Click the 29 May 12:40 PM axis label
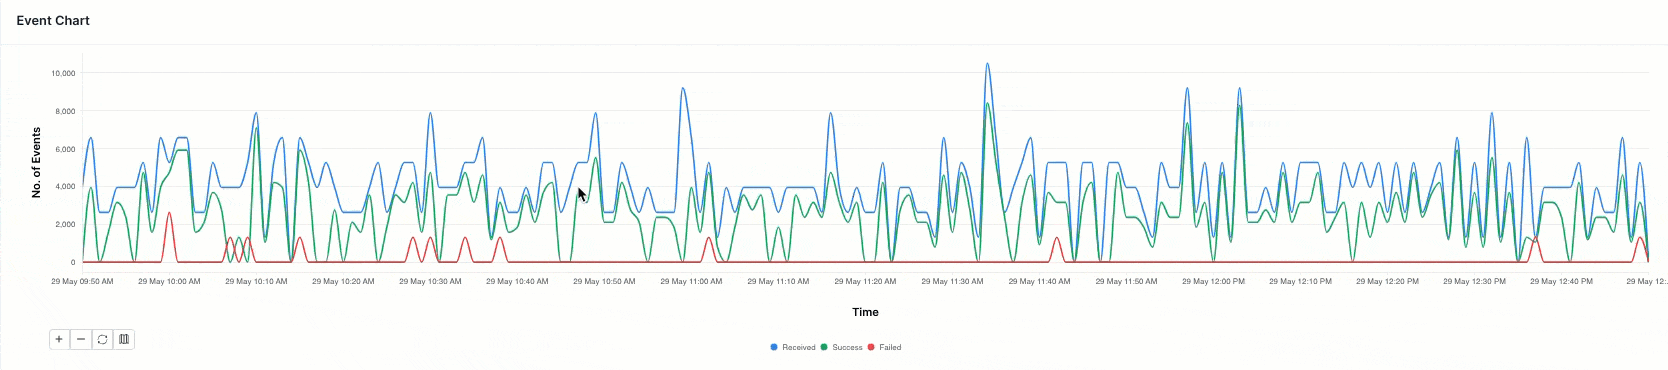 coord(1561,281)
